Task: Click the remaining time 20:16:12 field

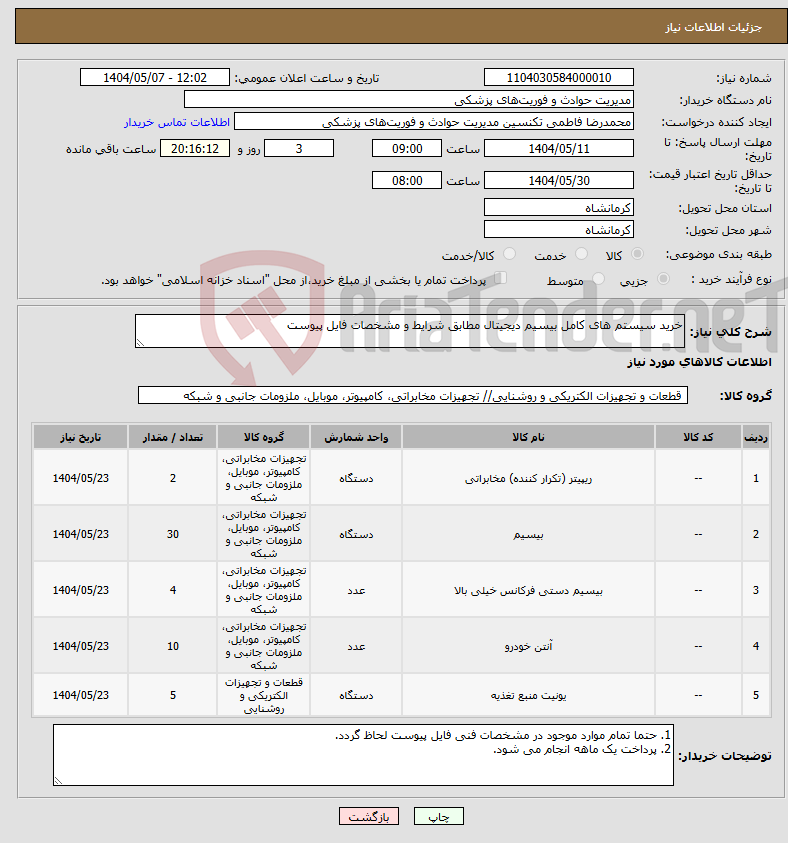Action: pos(195,148)
